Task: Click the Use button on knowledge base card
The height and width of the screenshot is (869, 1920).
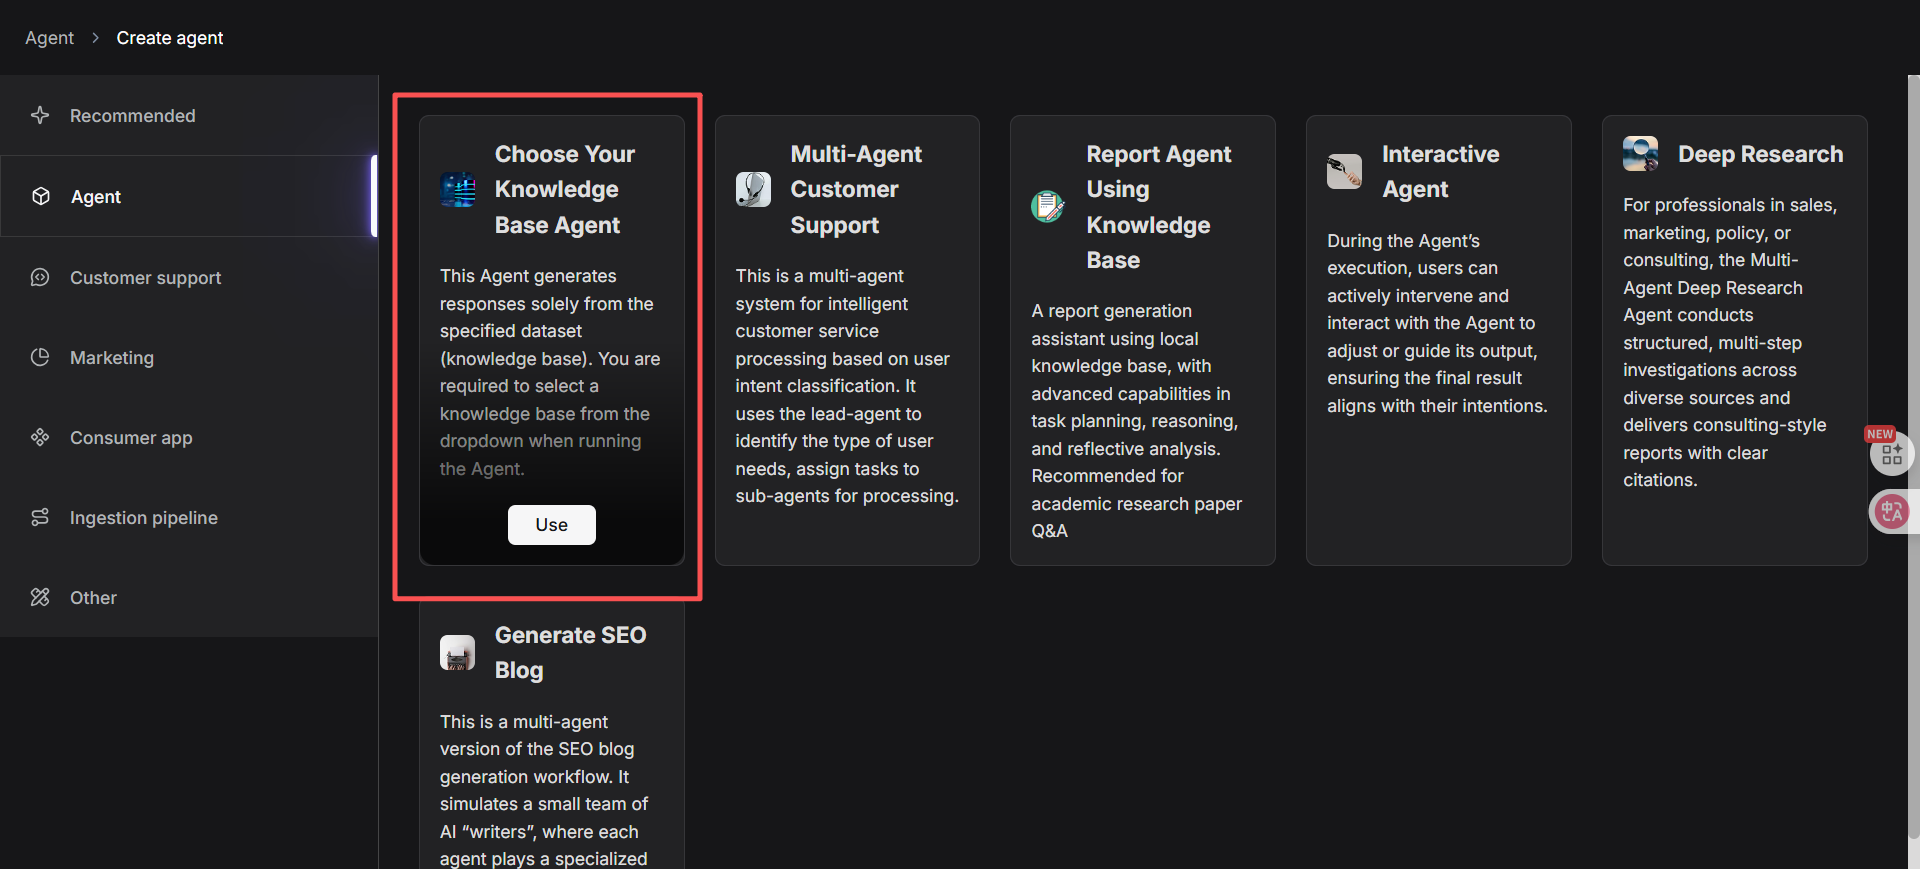Action: [x=551, y=525]
